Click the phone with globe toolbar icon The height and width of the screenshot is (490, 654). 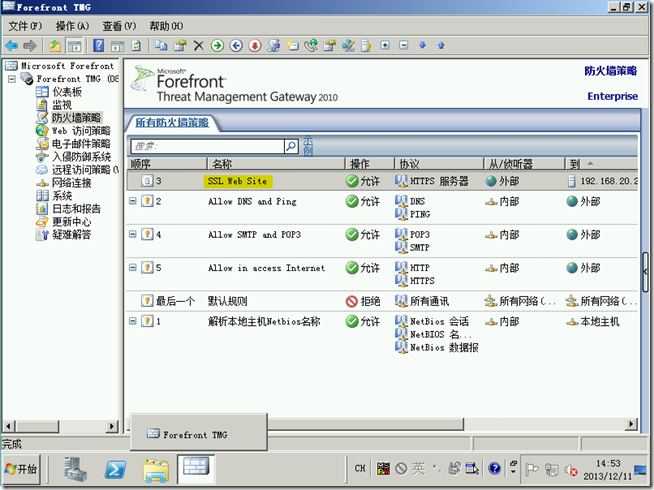(311, 45)
